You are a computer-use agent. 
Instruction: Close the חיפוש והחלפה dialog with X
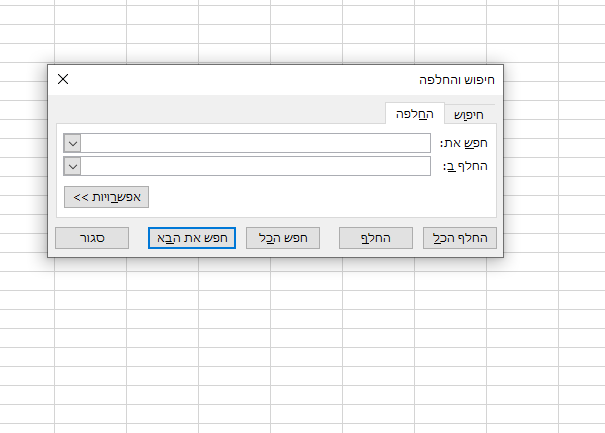pyautogui.click(x=63, y=78)
